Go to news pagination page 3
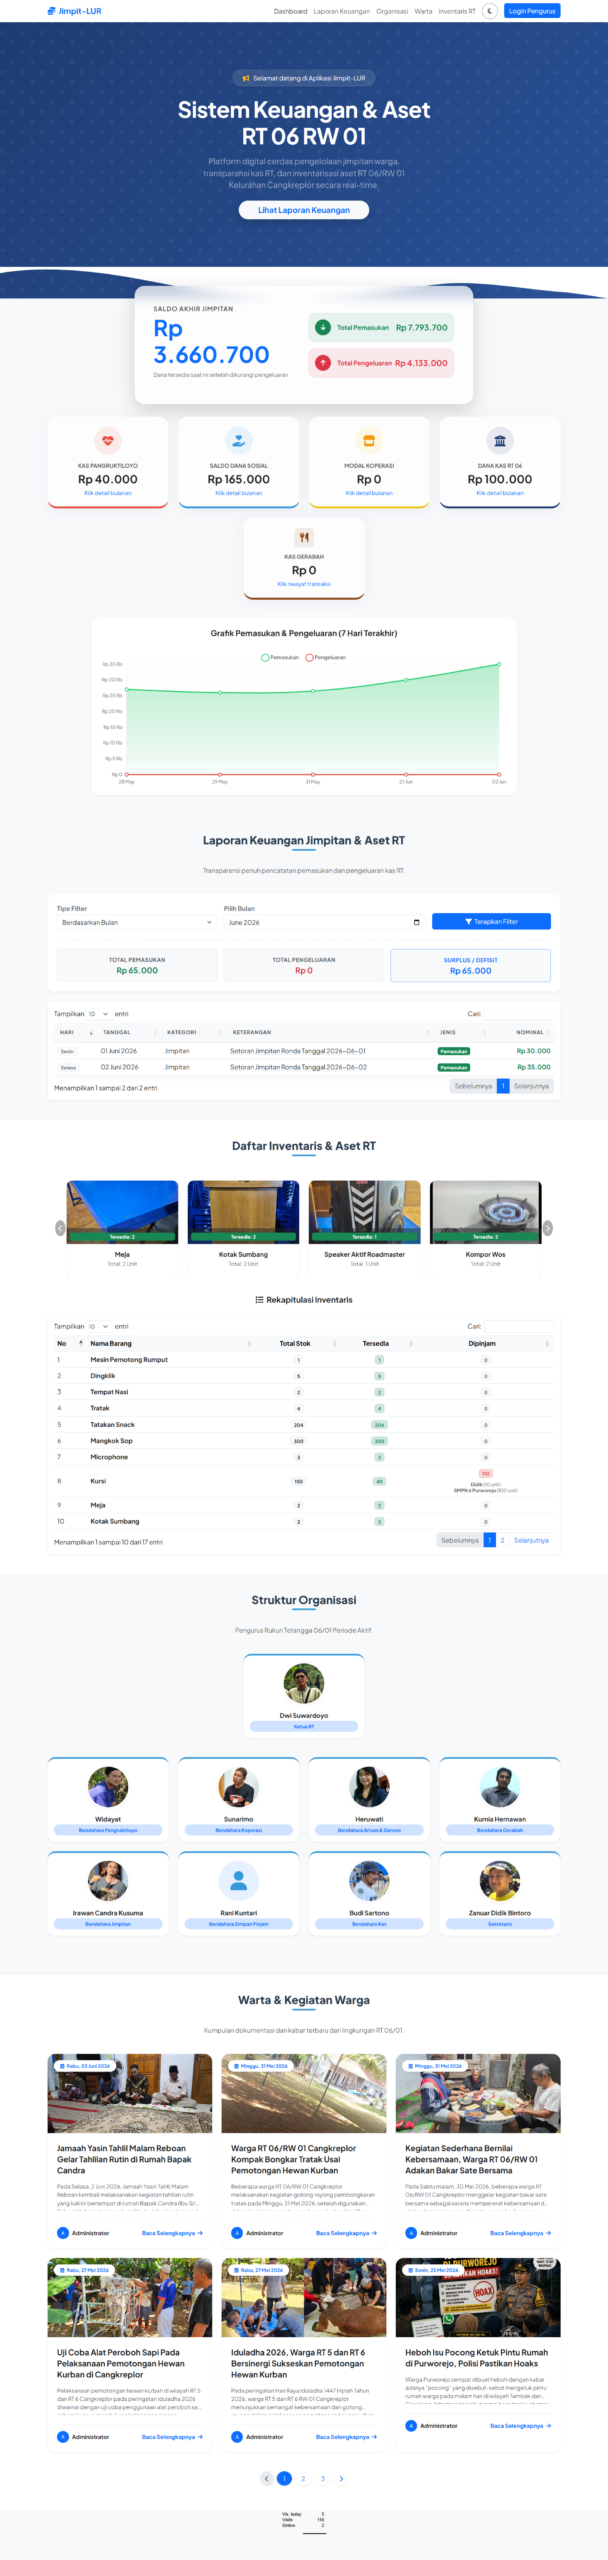This screenshot has width=608, height=2560. [x=322, y=2479]
